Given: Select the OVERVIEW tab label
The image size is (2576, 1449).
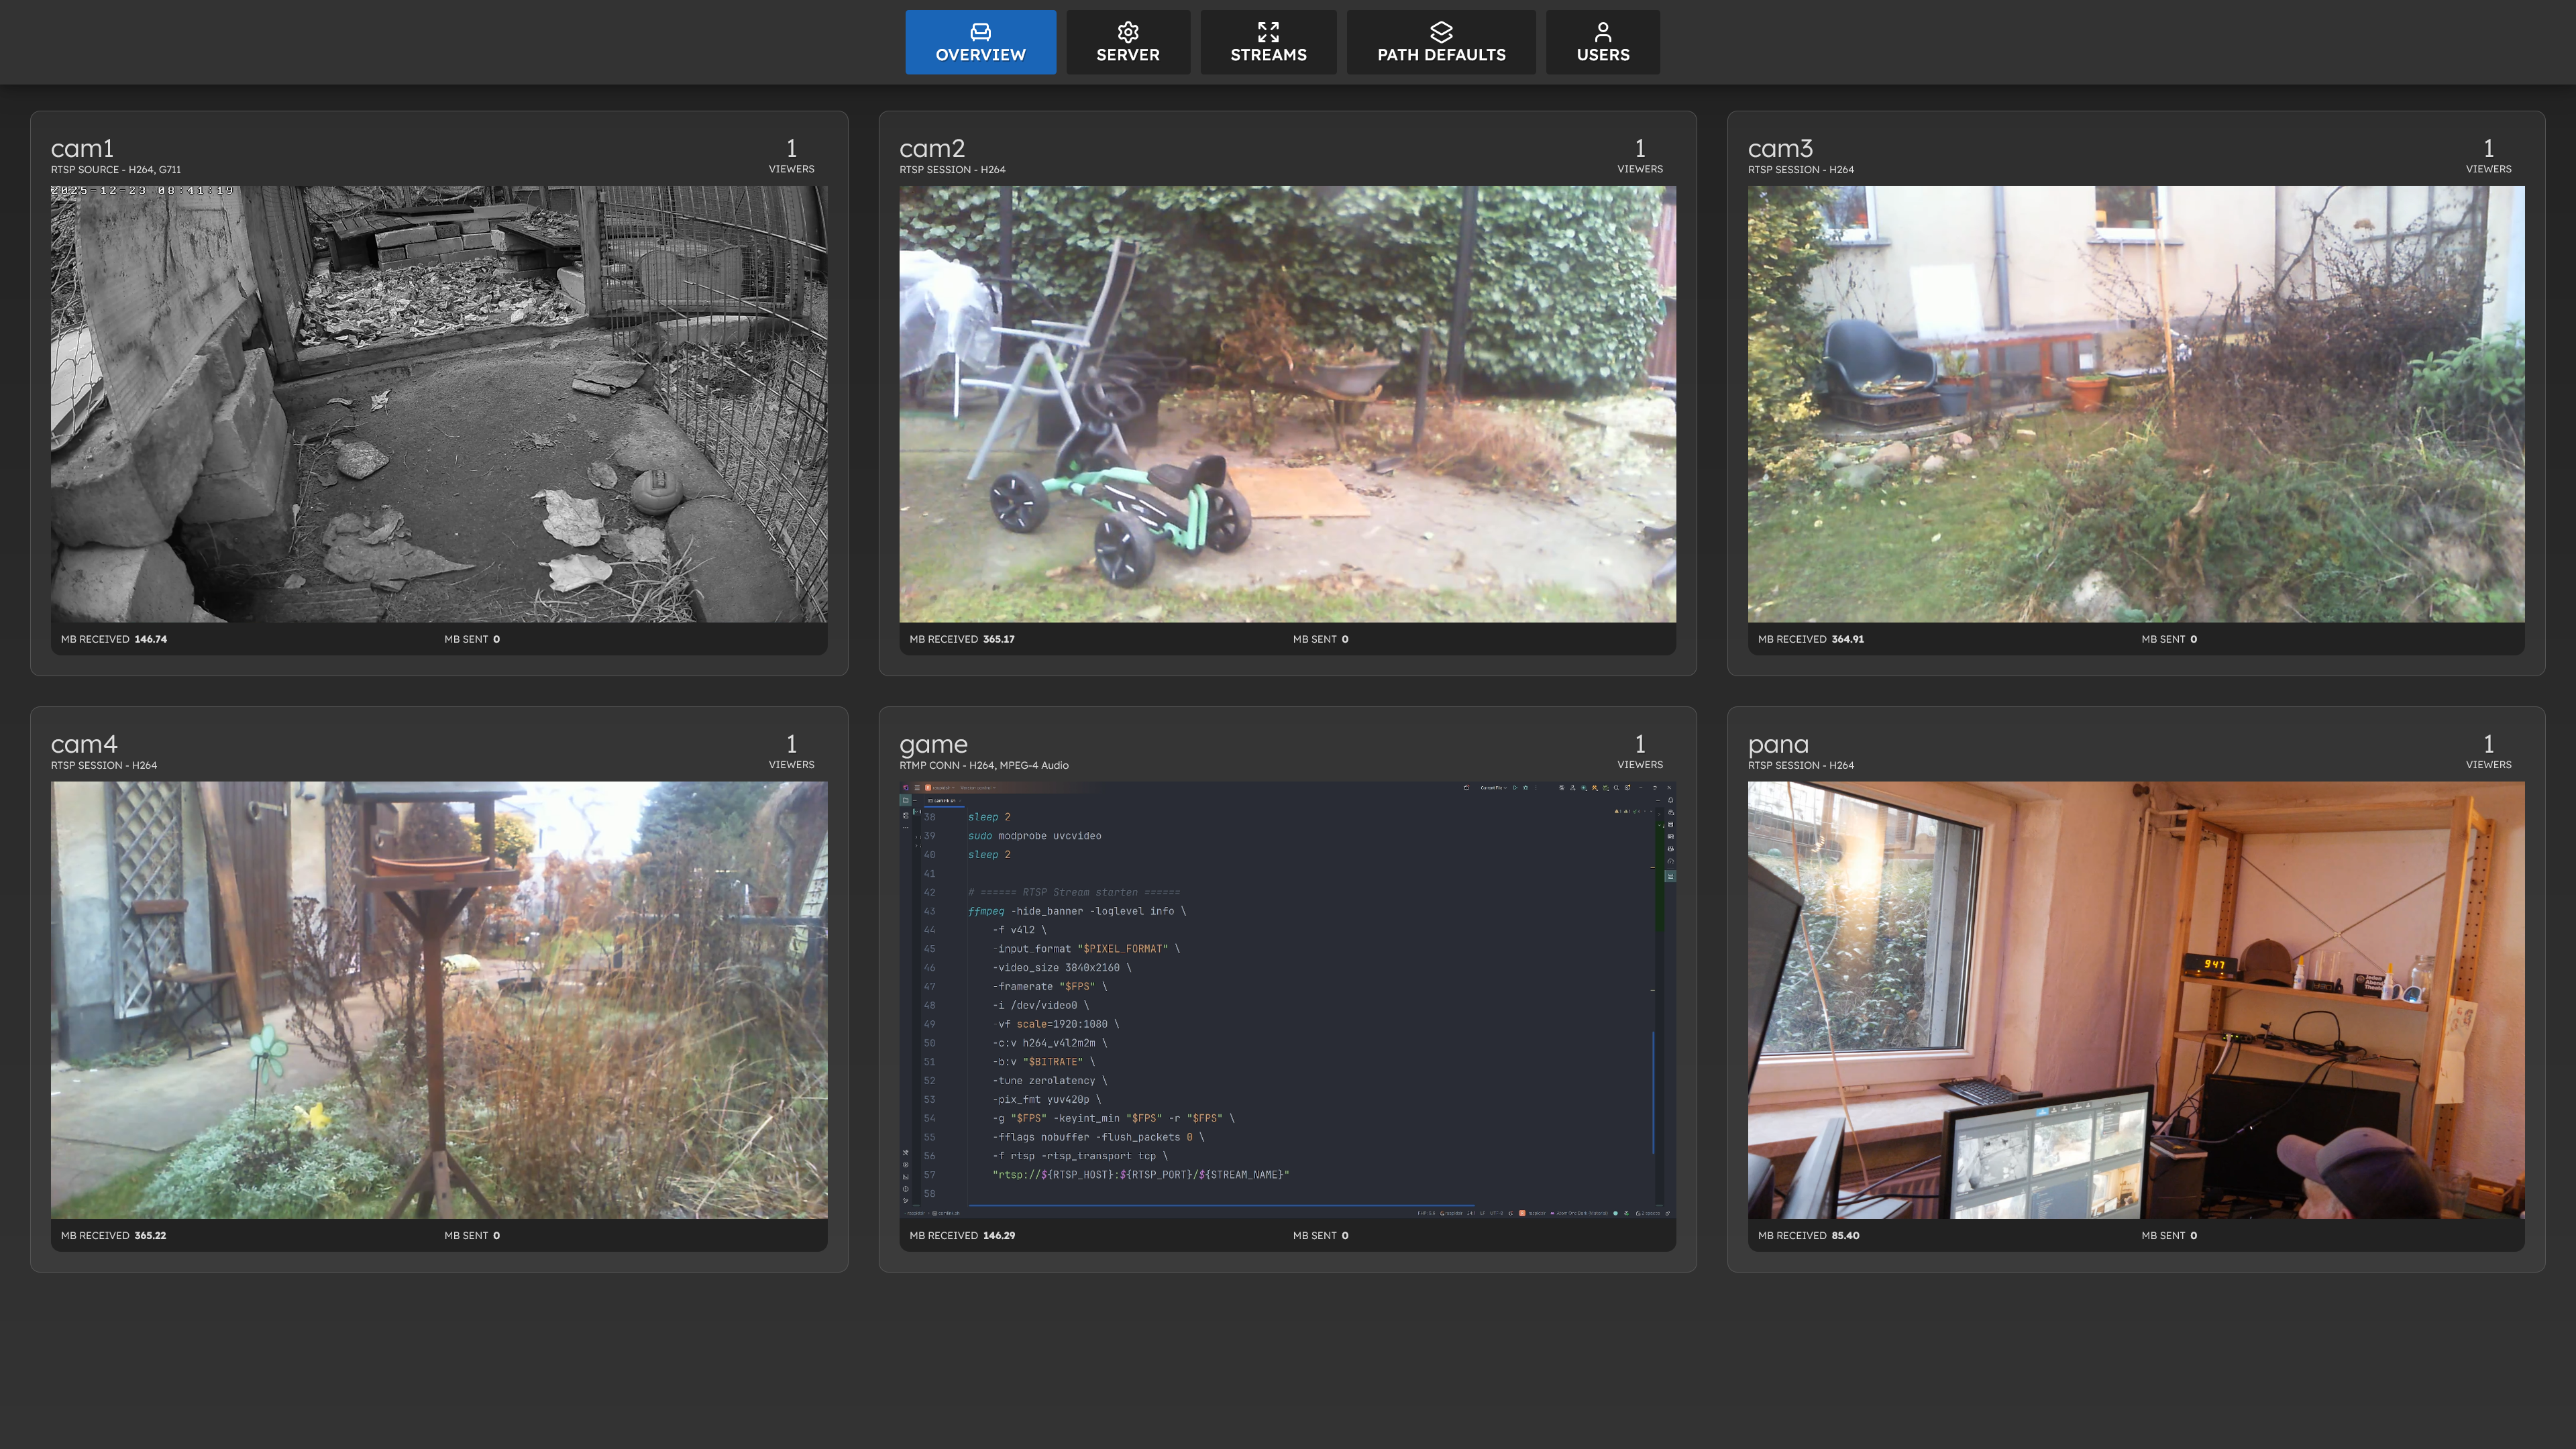Looking at the screenshot, I should 980,55.
